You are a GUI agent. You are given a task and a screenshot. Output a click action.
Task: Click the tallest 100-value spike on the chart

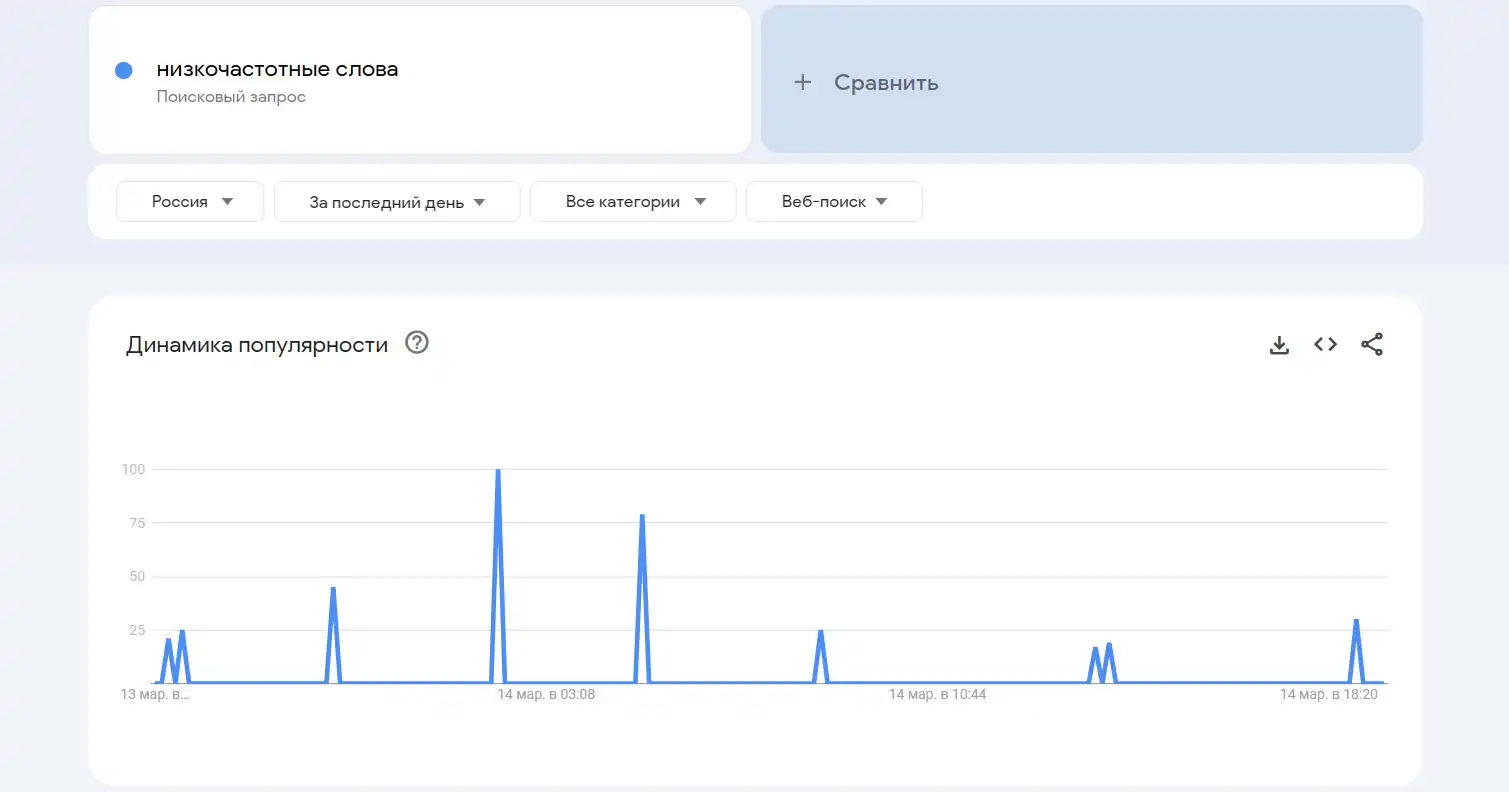point(497,470)
